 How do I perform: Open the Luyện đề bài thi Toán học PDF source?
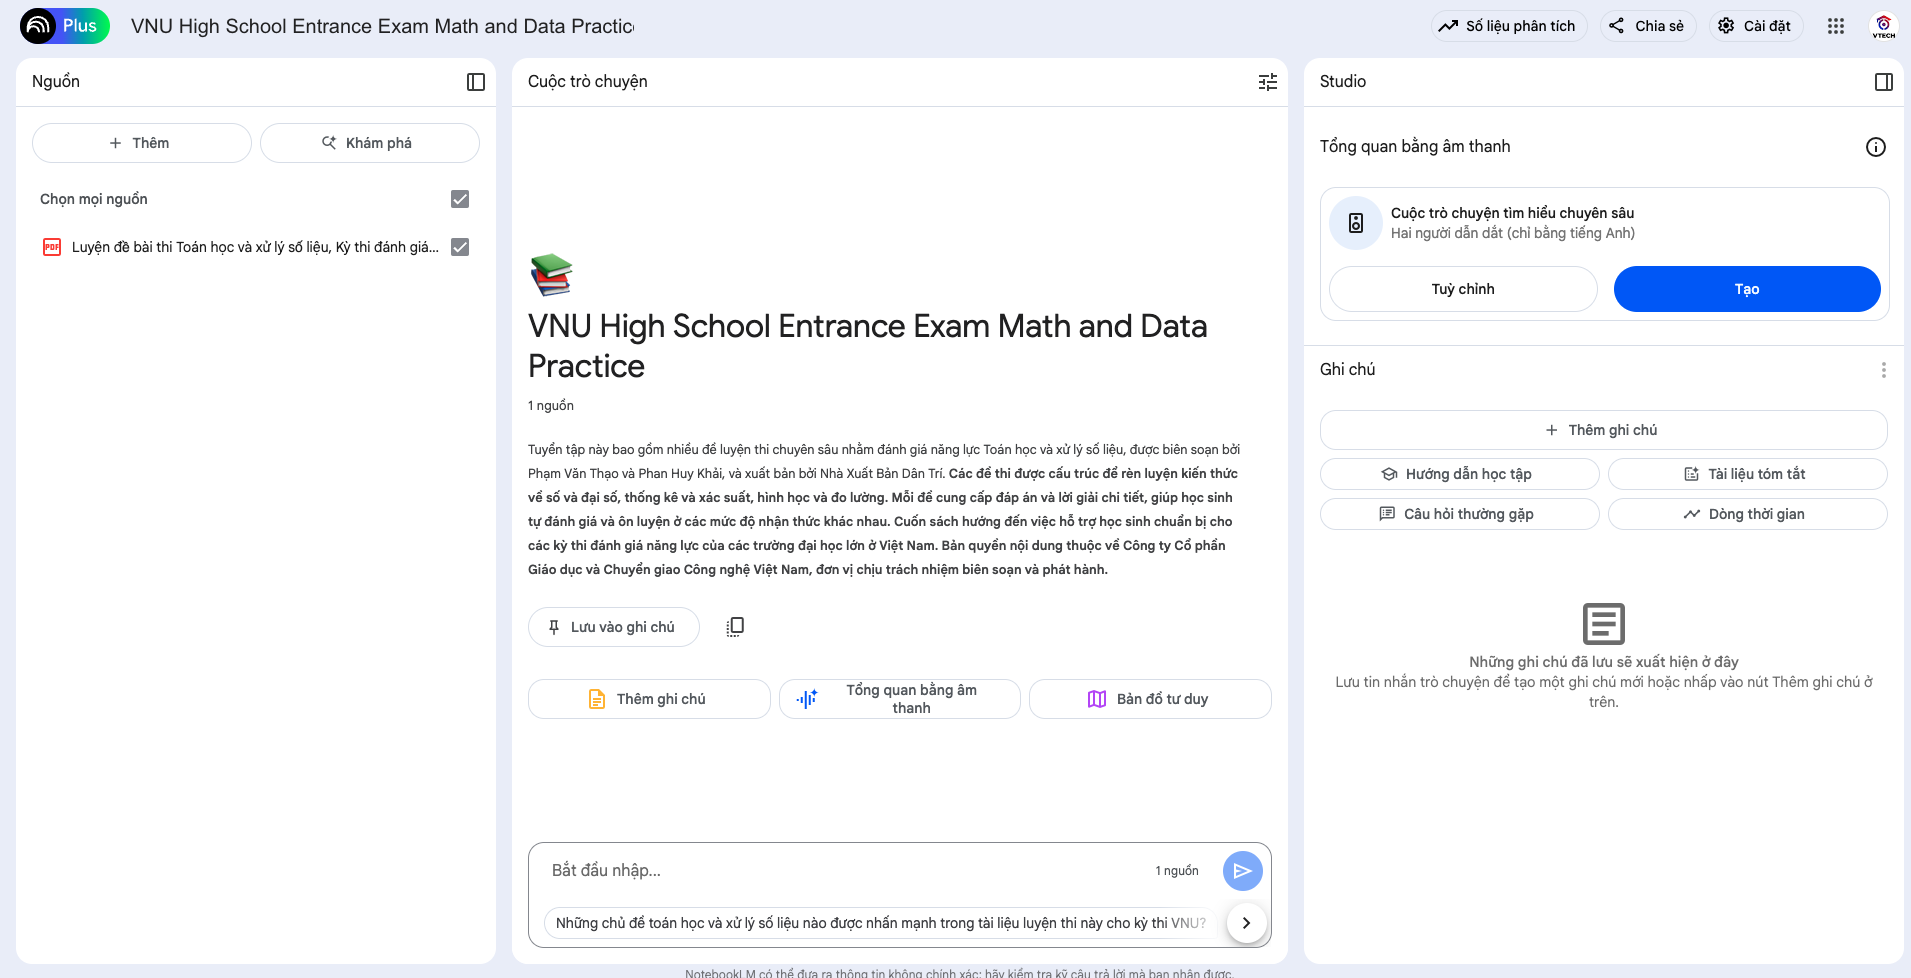255,247
